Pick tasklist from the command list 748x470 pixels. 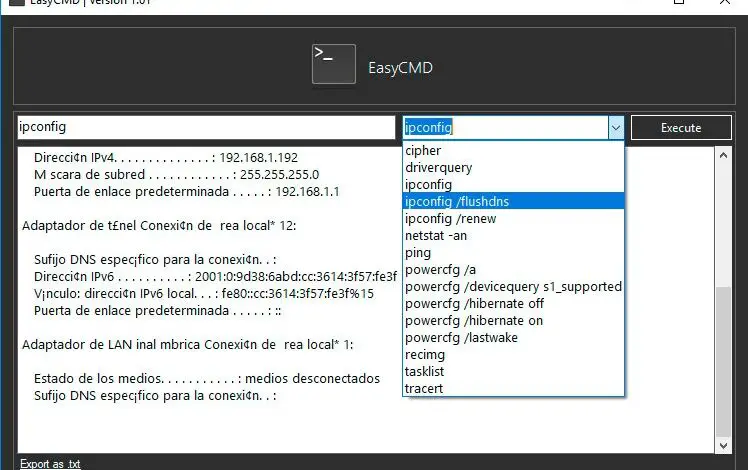[513, 372]
